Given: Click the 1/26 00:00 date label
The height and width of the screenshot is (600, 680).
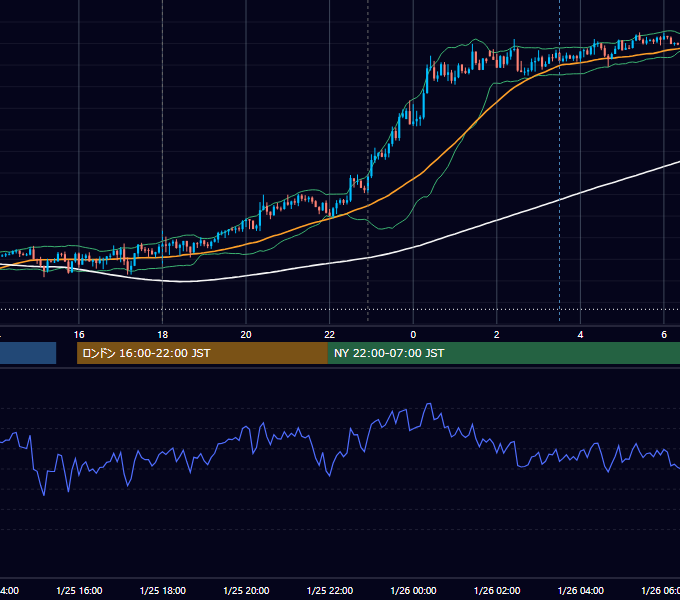Looking at the screenshot, I should point(413,590).
